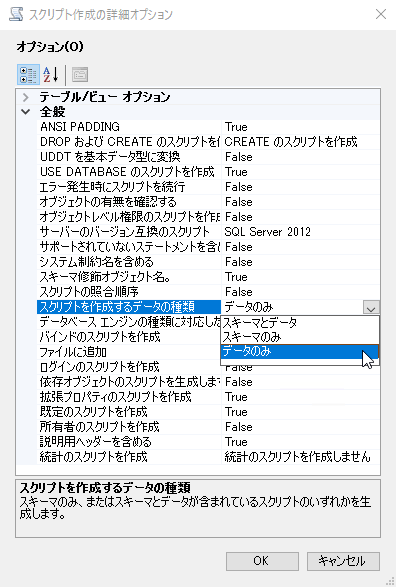Select the ANSI PADDING row

128,127
